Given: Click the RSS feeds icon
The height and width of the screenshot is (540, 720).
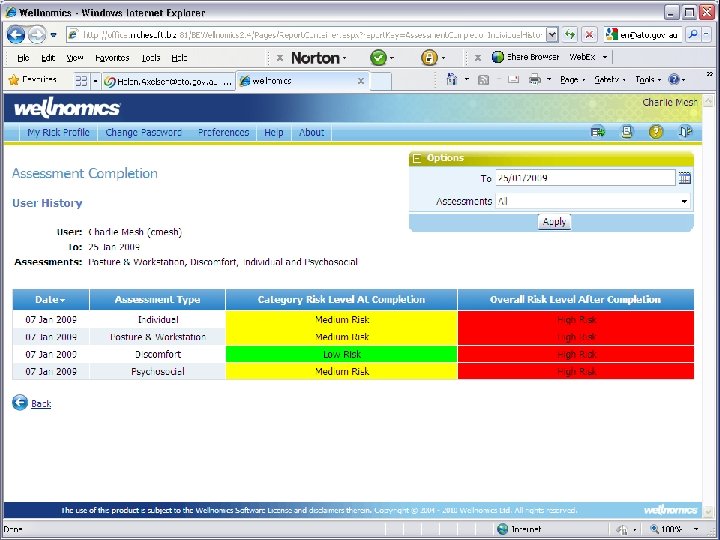Looking at the screenshot, I should pyautogui.click(x=483, y=80).
